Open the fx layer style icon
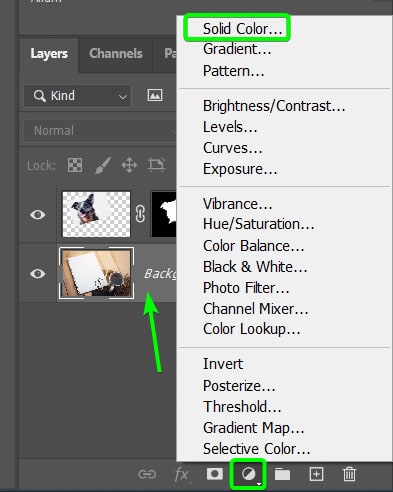The height and width of the screenshot is (492, 393). tap(182, 474)
